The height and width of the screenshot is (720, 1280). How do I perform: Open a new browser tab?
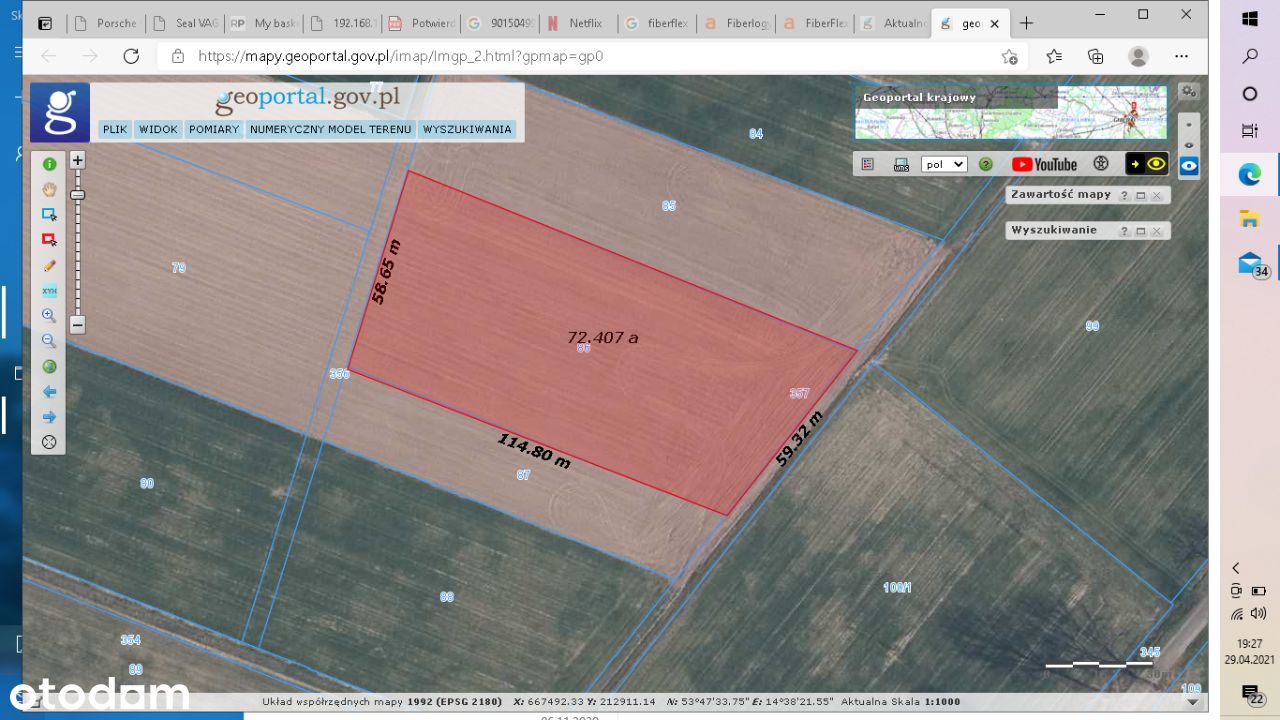click(1026, 23)
